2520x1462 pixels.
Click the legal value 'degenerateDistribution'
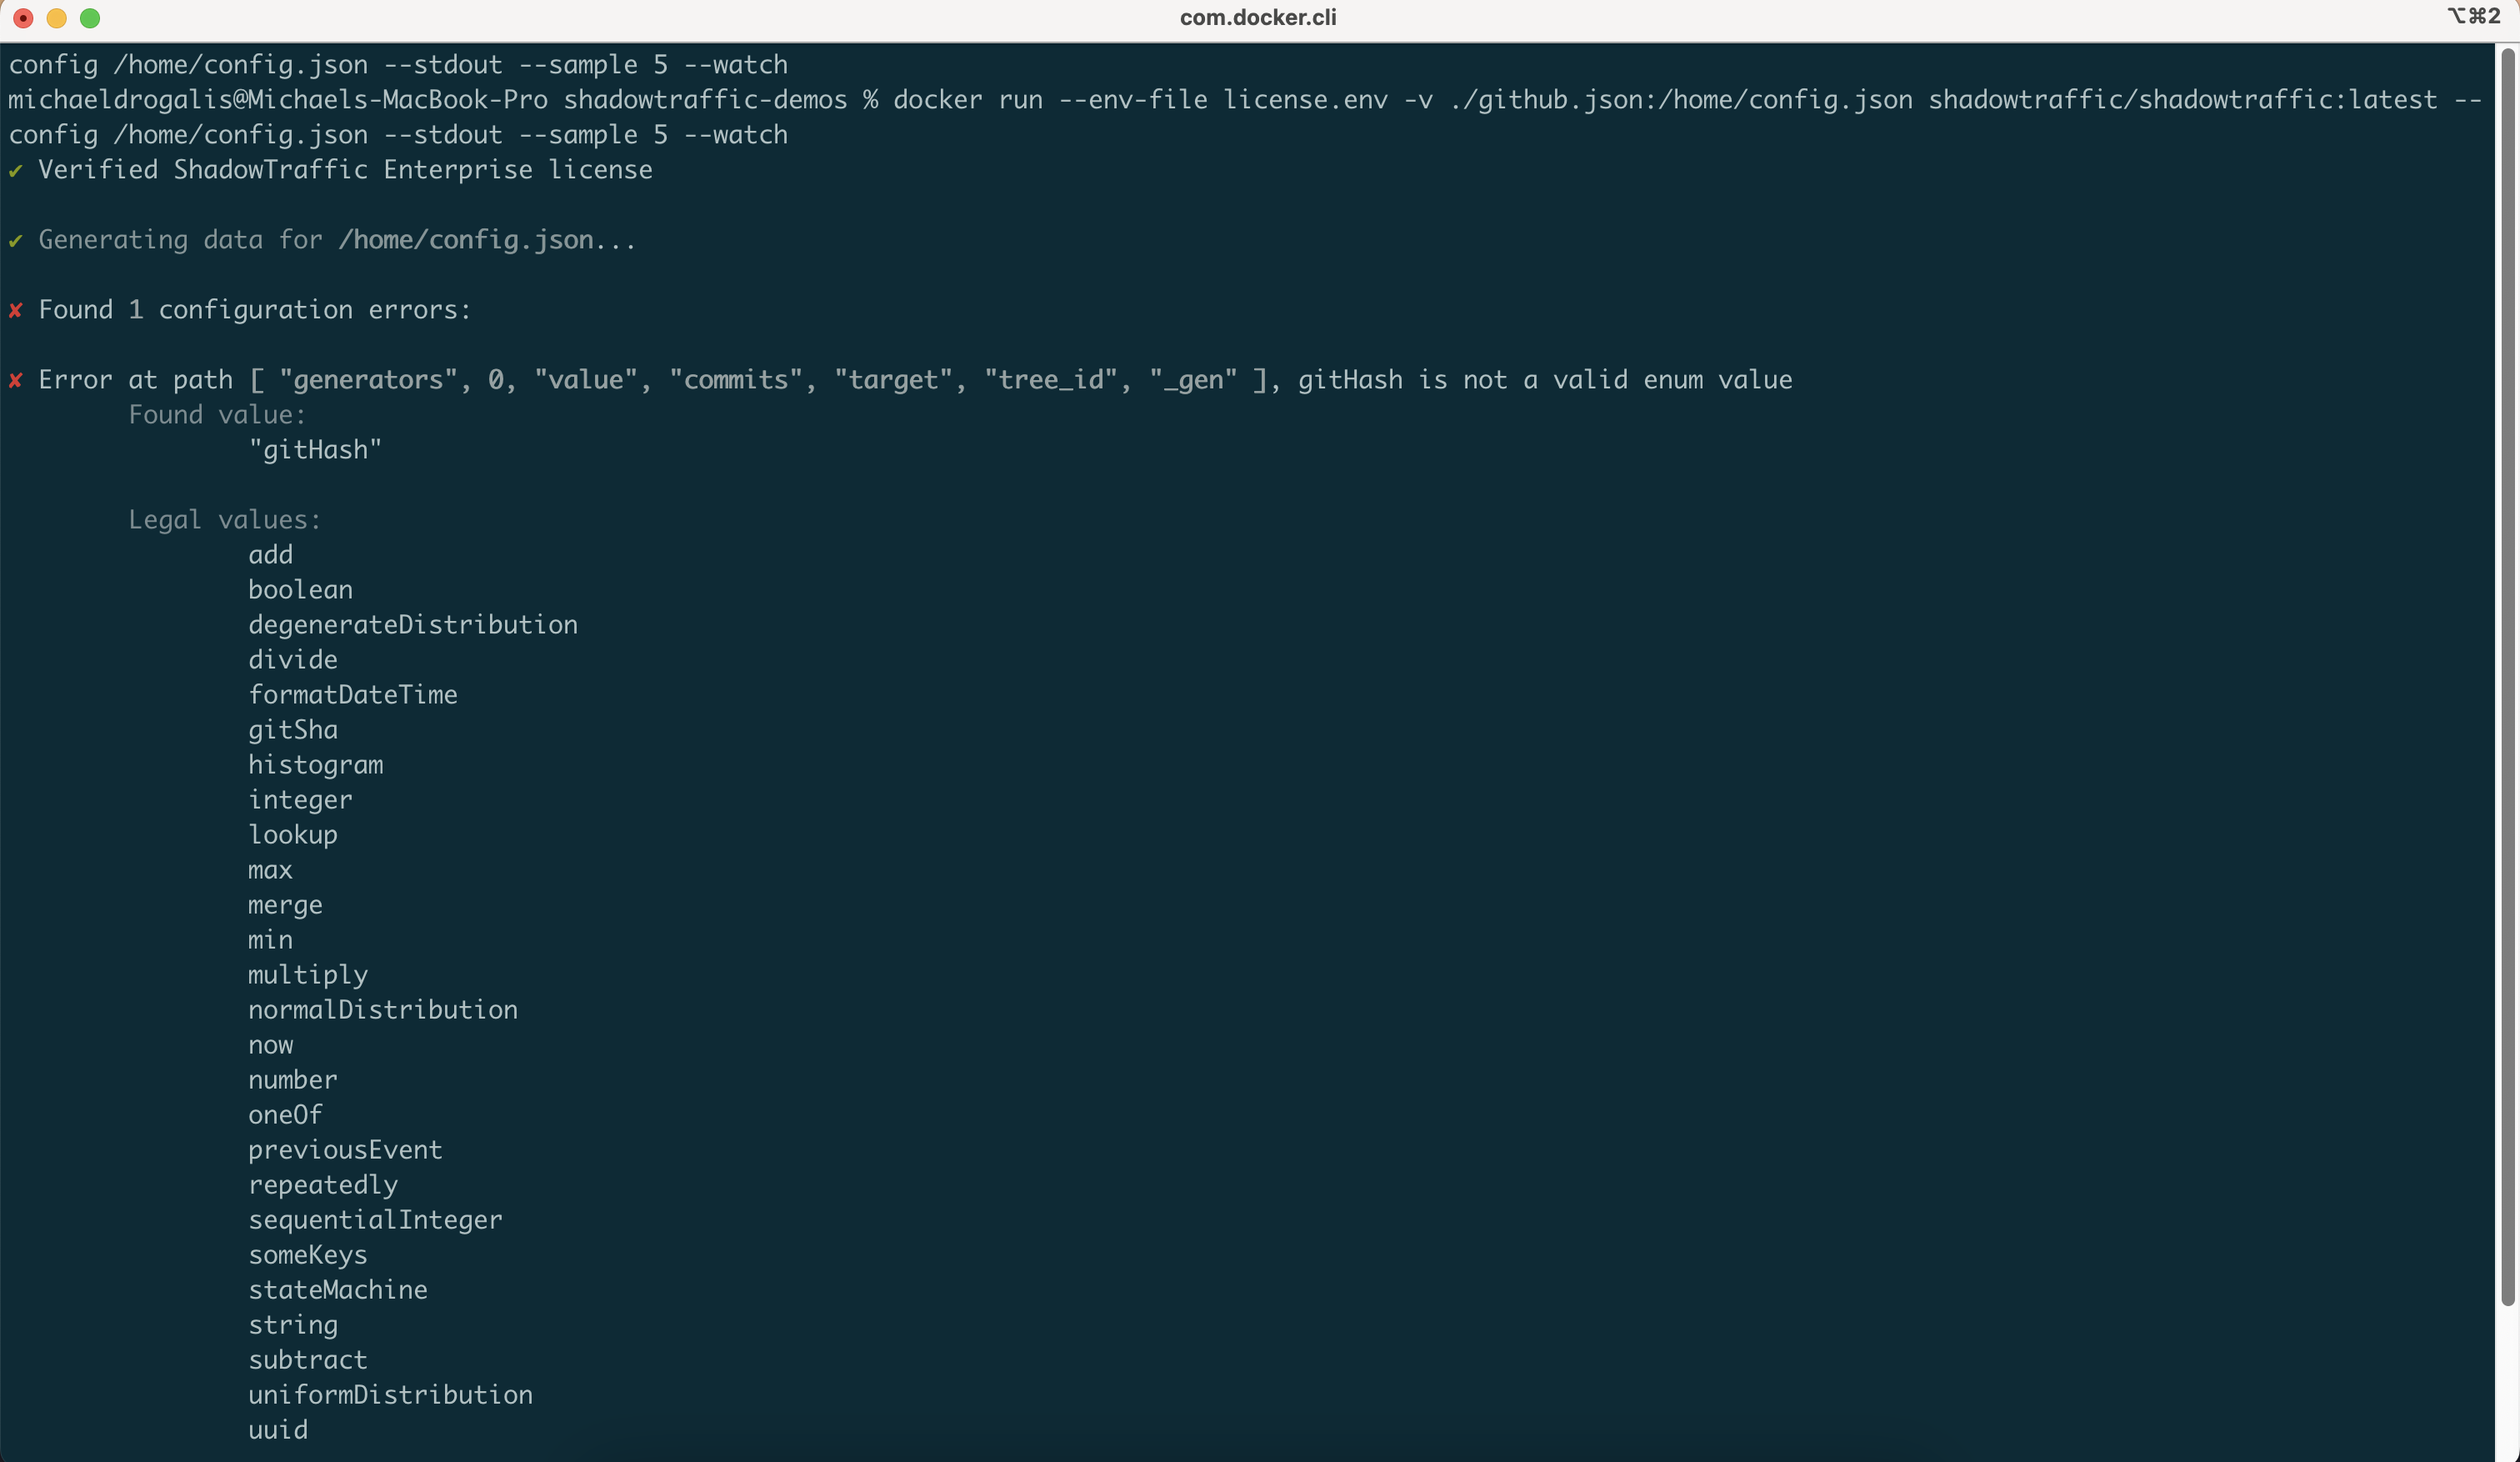tap(413, 625)
